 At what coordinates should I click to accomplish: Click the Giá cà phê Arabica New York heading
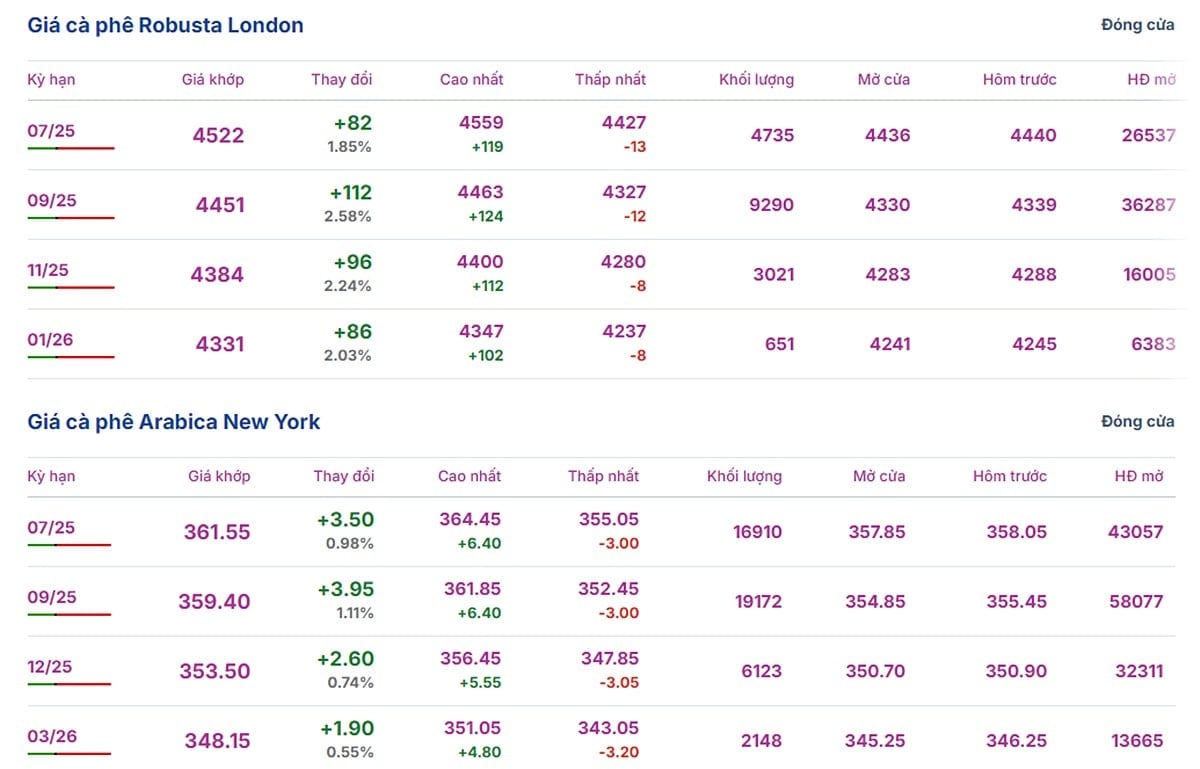[x=174, y=422]
